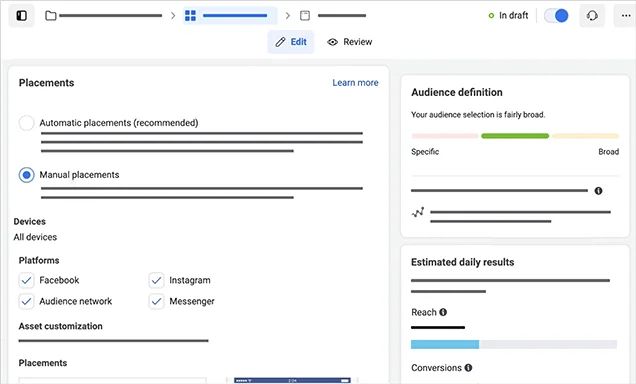Click the Estimated daily results title

click(x=462, y=262)
